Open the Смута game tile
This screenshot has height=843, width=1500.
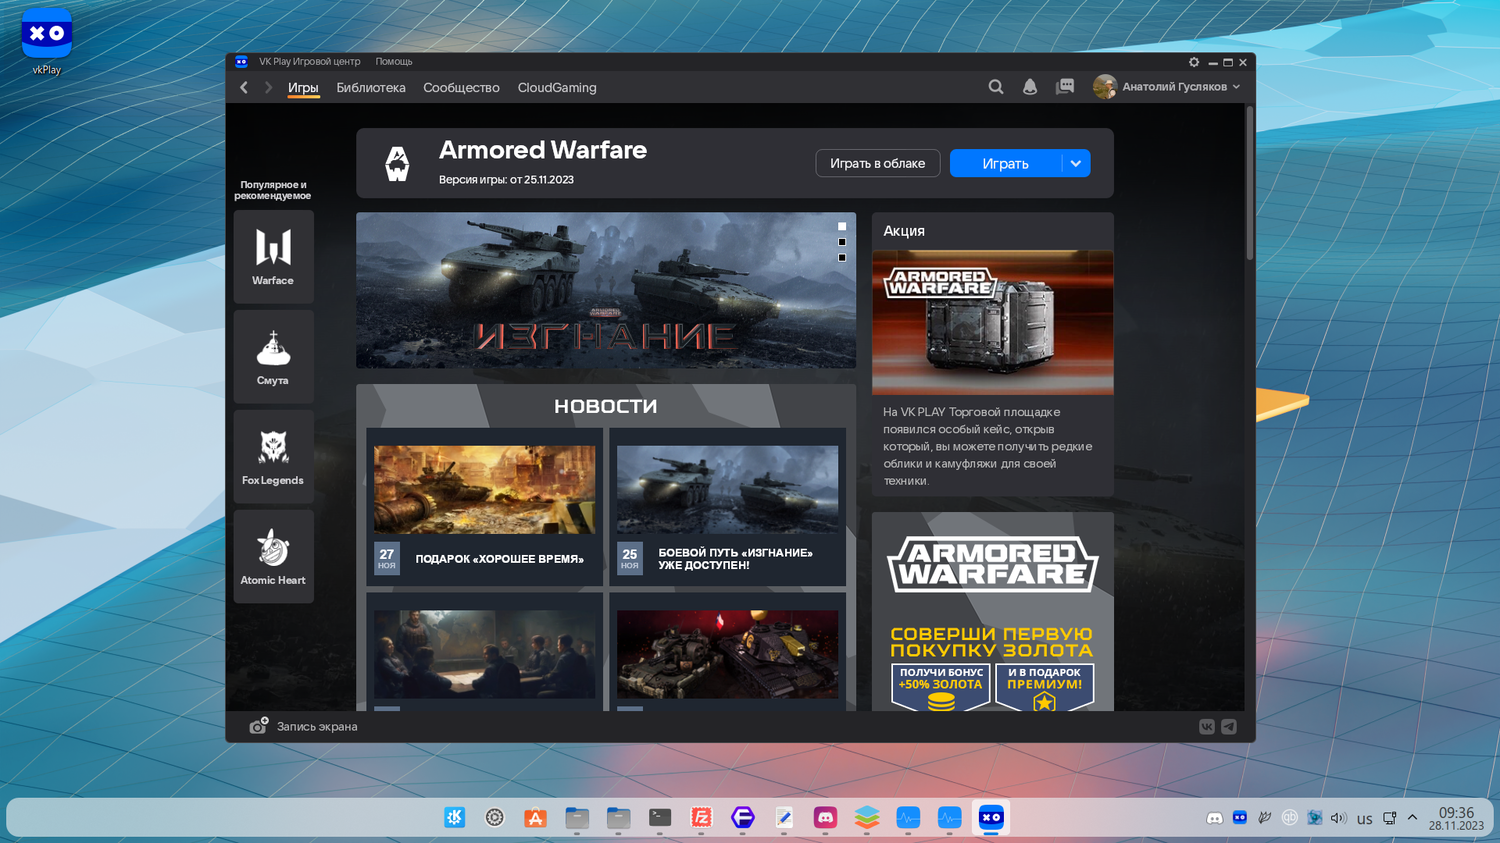pos(273,357)
